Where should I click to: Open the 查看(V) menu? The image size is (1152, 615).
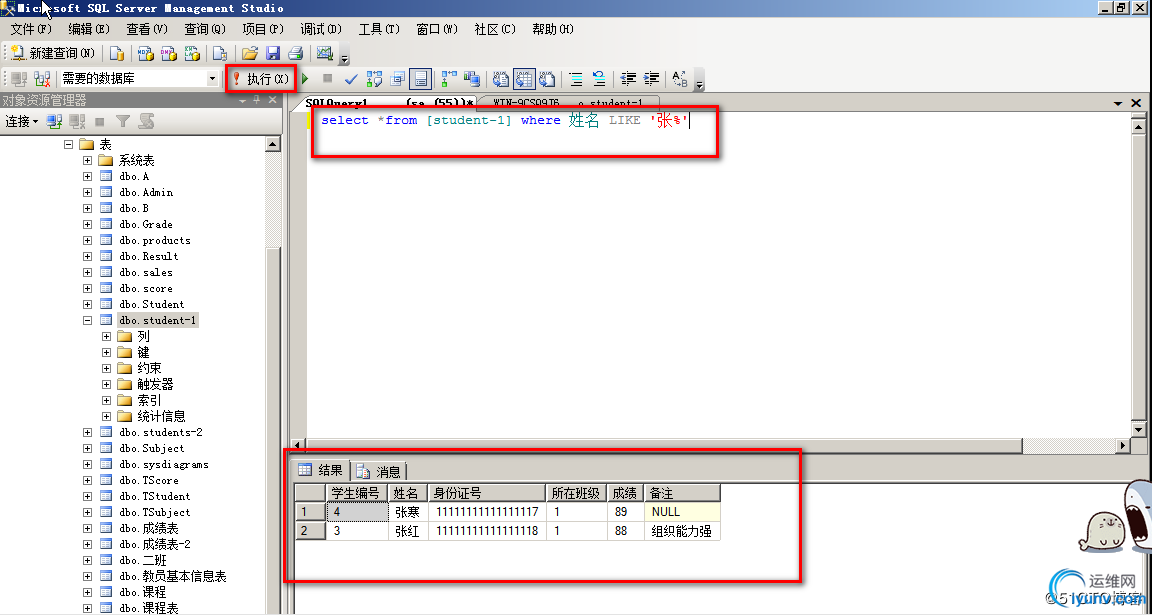[147, 29]
